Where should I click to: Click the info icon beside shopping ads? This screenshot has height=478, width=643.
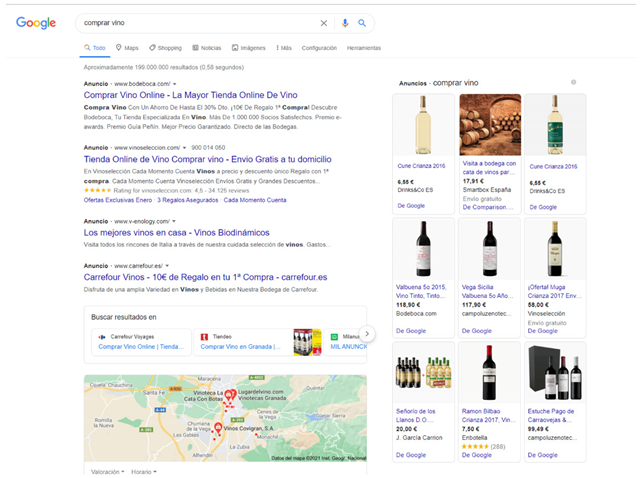point(573,82)
